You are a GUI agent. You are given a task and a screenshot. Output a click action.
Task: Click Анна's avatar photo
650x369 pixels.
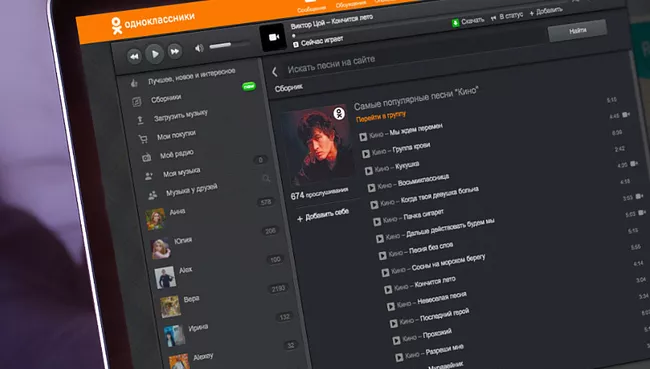[x=155, y=219]
